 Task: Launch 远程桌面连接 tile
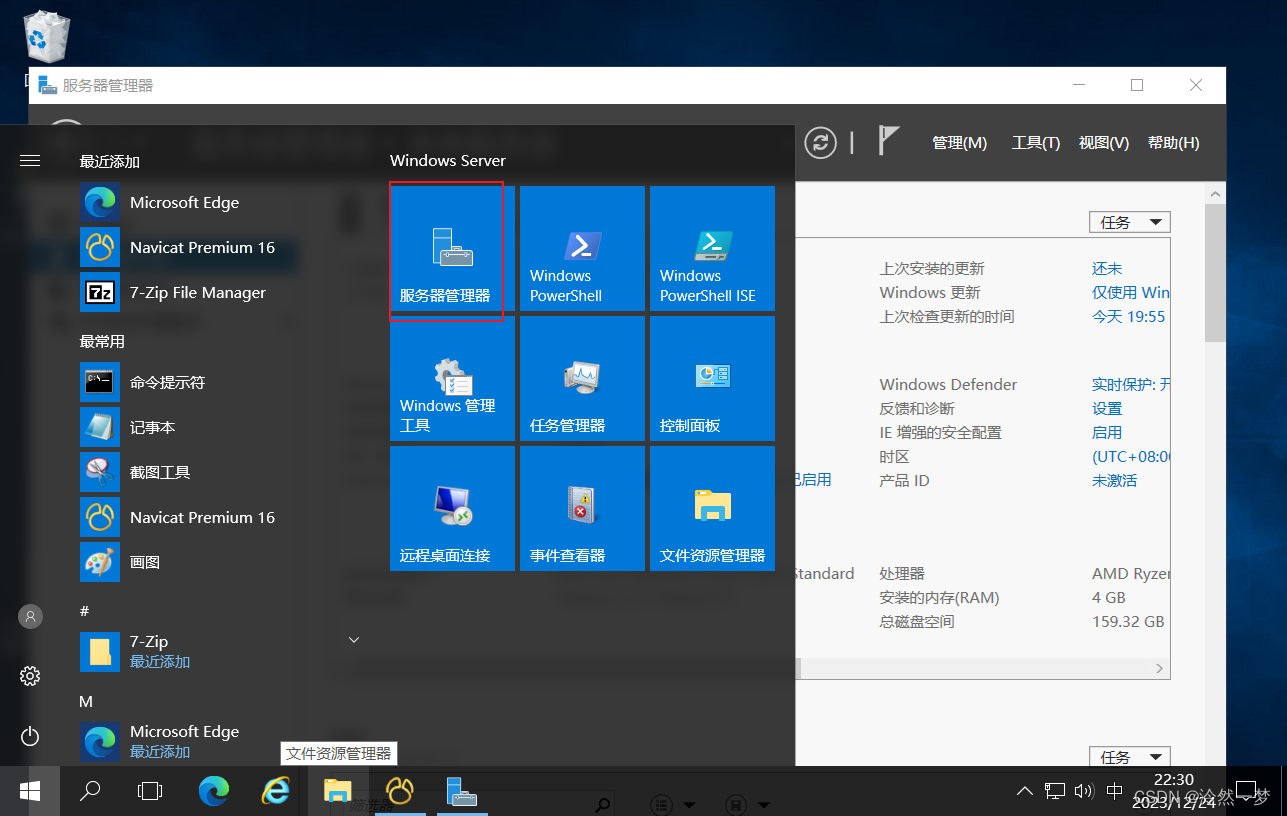coord(452,508)
